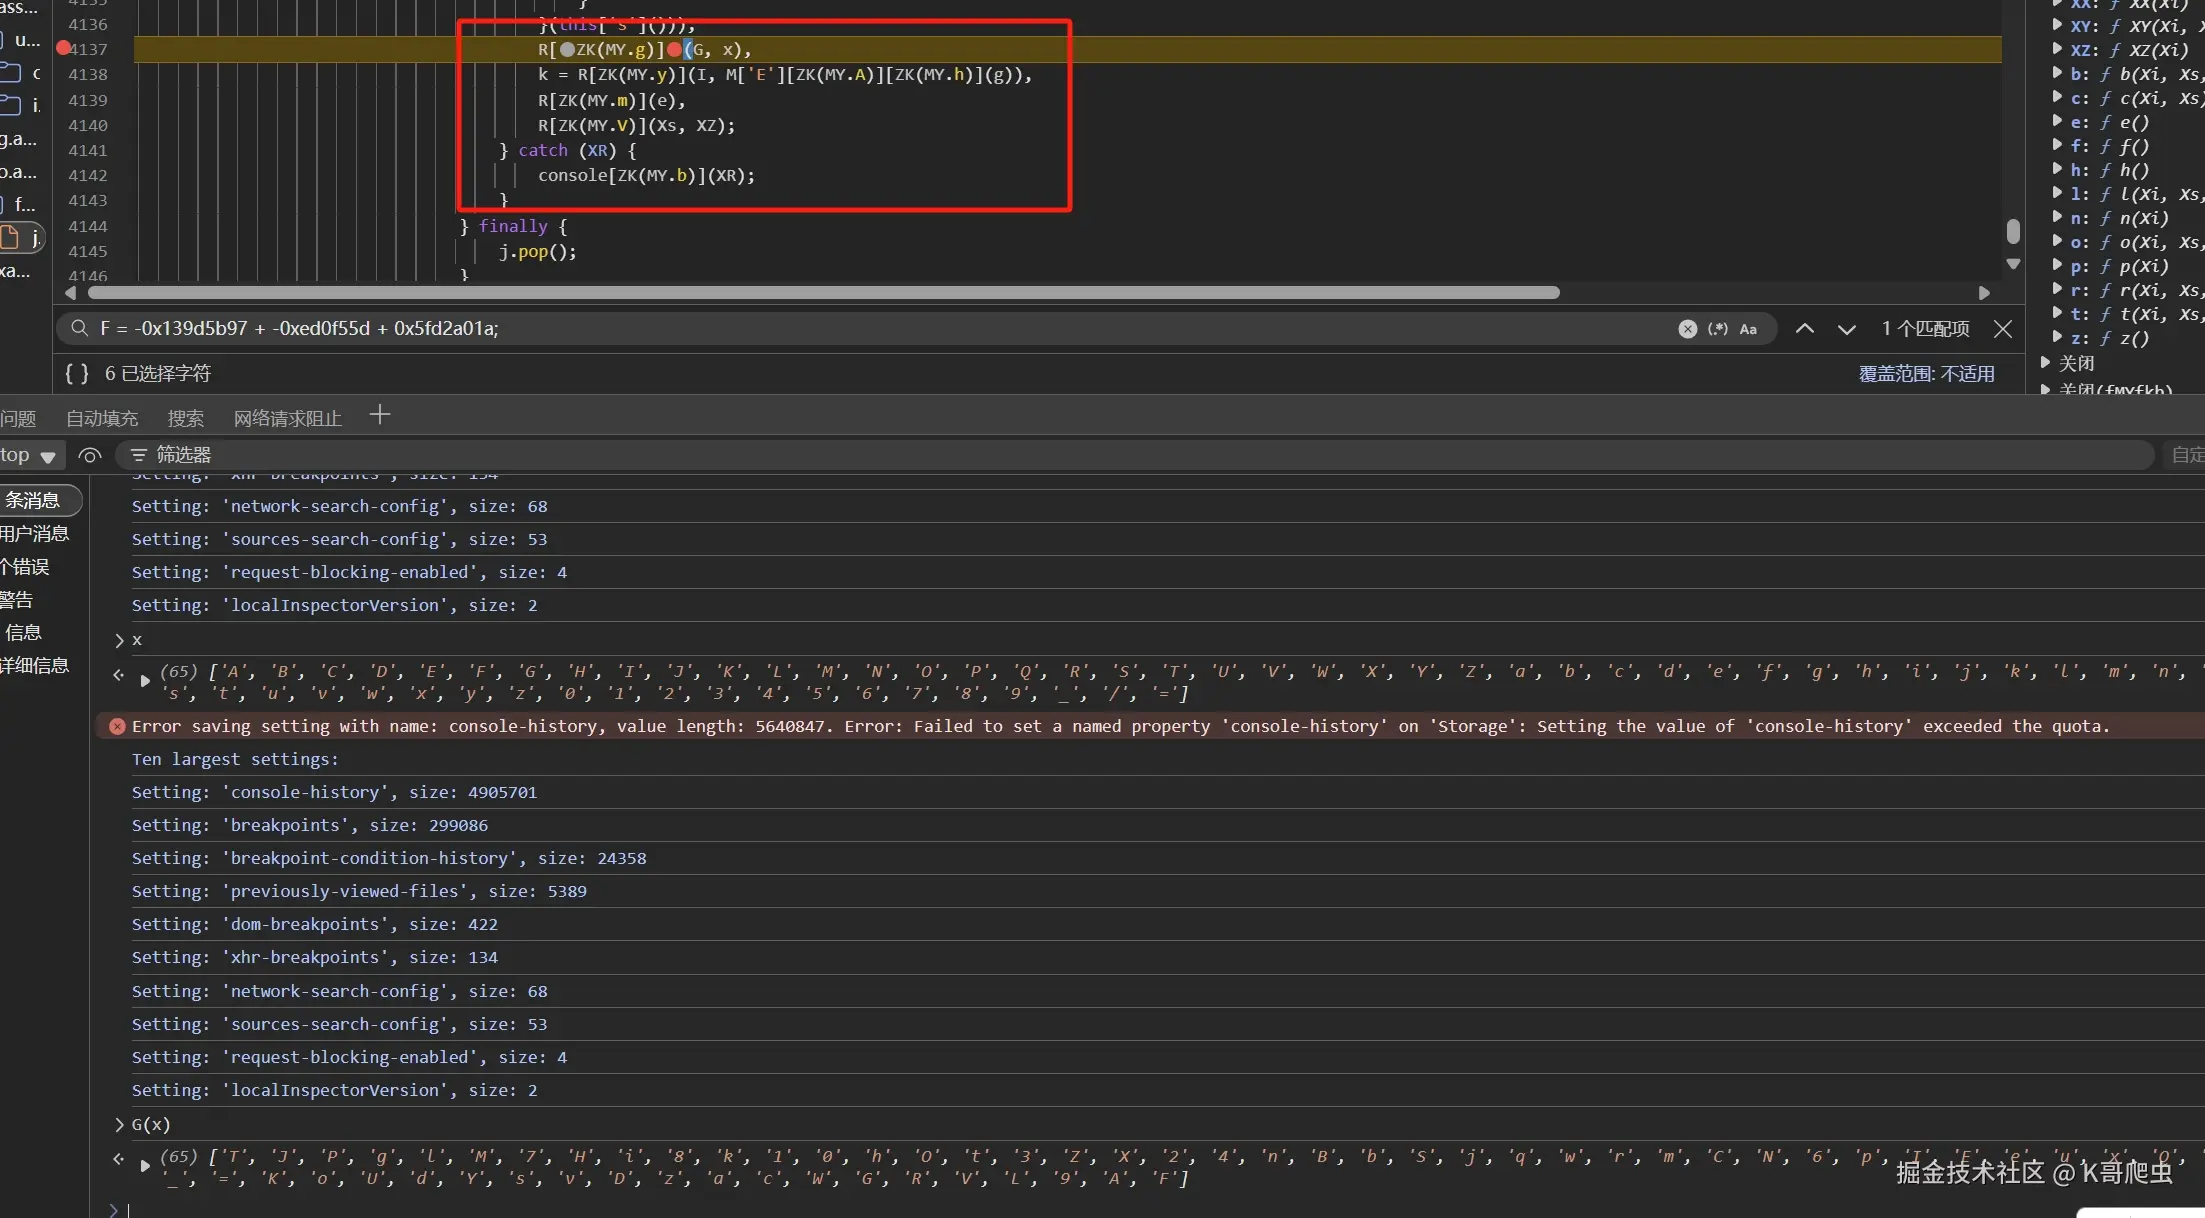Screen dimensions: 2205x1218
Task: Expand the XY function entry
Action: pyautogui.click(x=2057, y=26)
